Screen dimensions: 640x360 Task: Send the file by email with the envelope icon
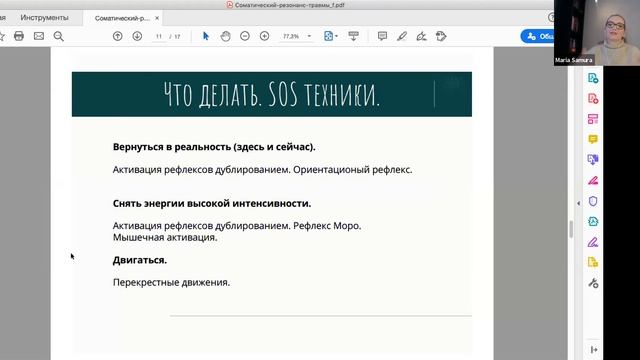39,36
